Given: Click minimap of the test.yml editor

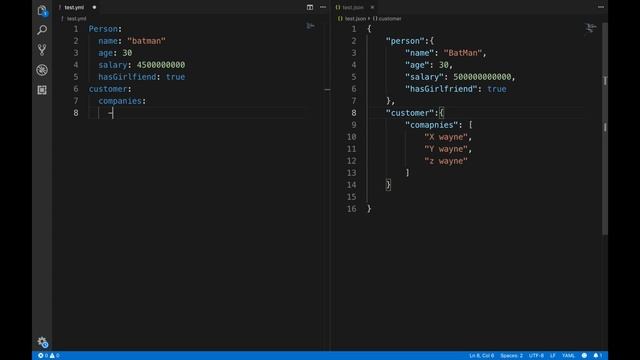Looking at the screenshot, I should [311, 26].
